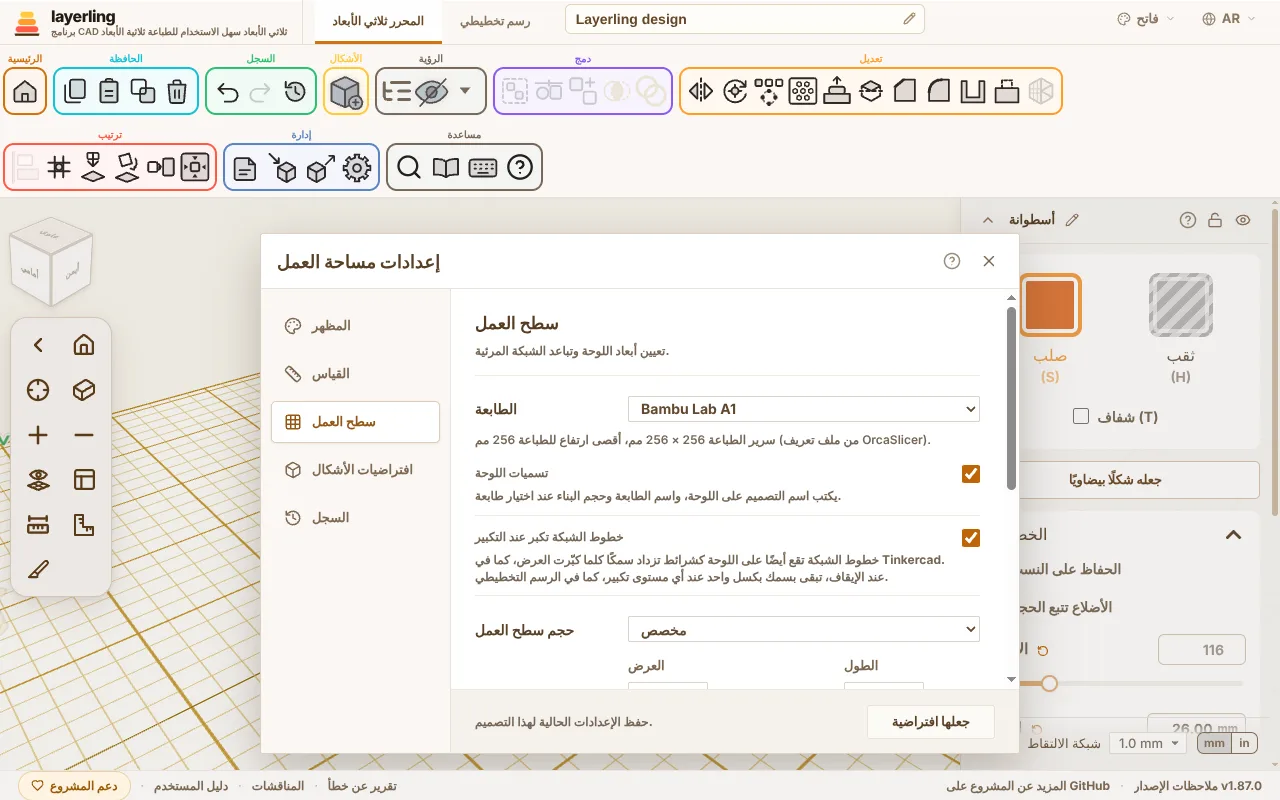Select the in unit toggle
Image resolution: width=1280 pixels, height=800 pixels.
point(1244,743)
